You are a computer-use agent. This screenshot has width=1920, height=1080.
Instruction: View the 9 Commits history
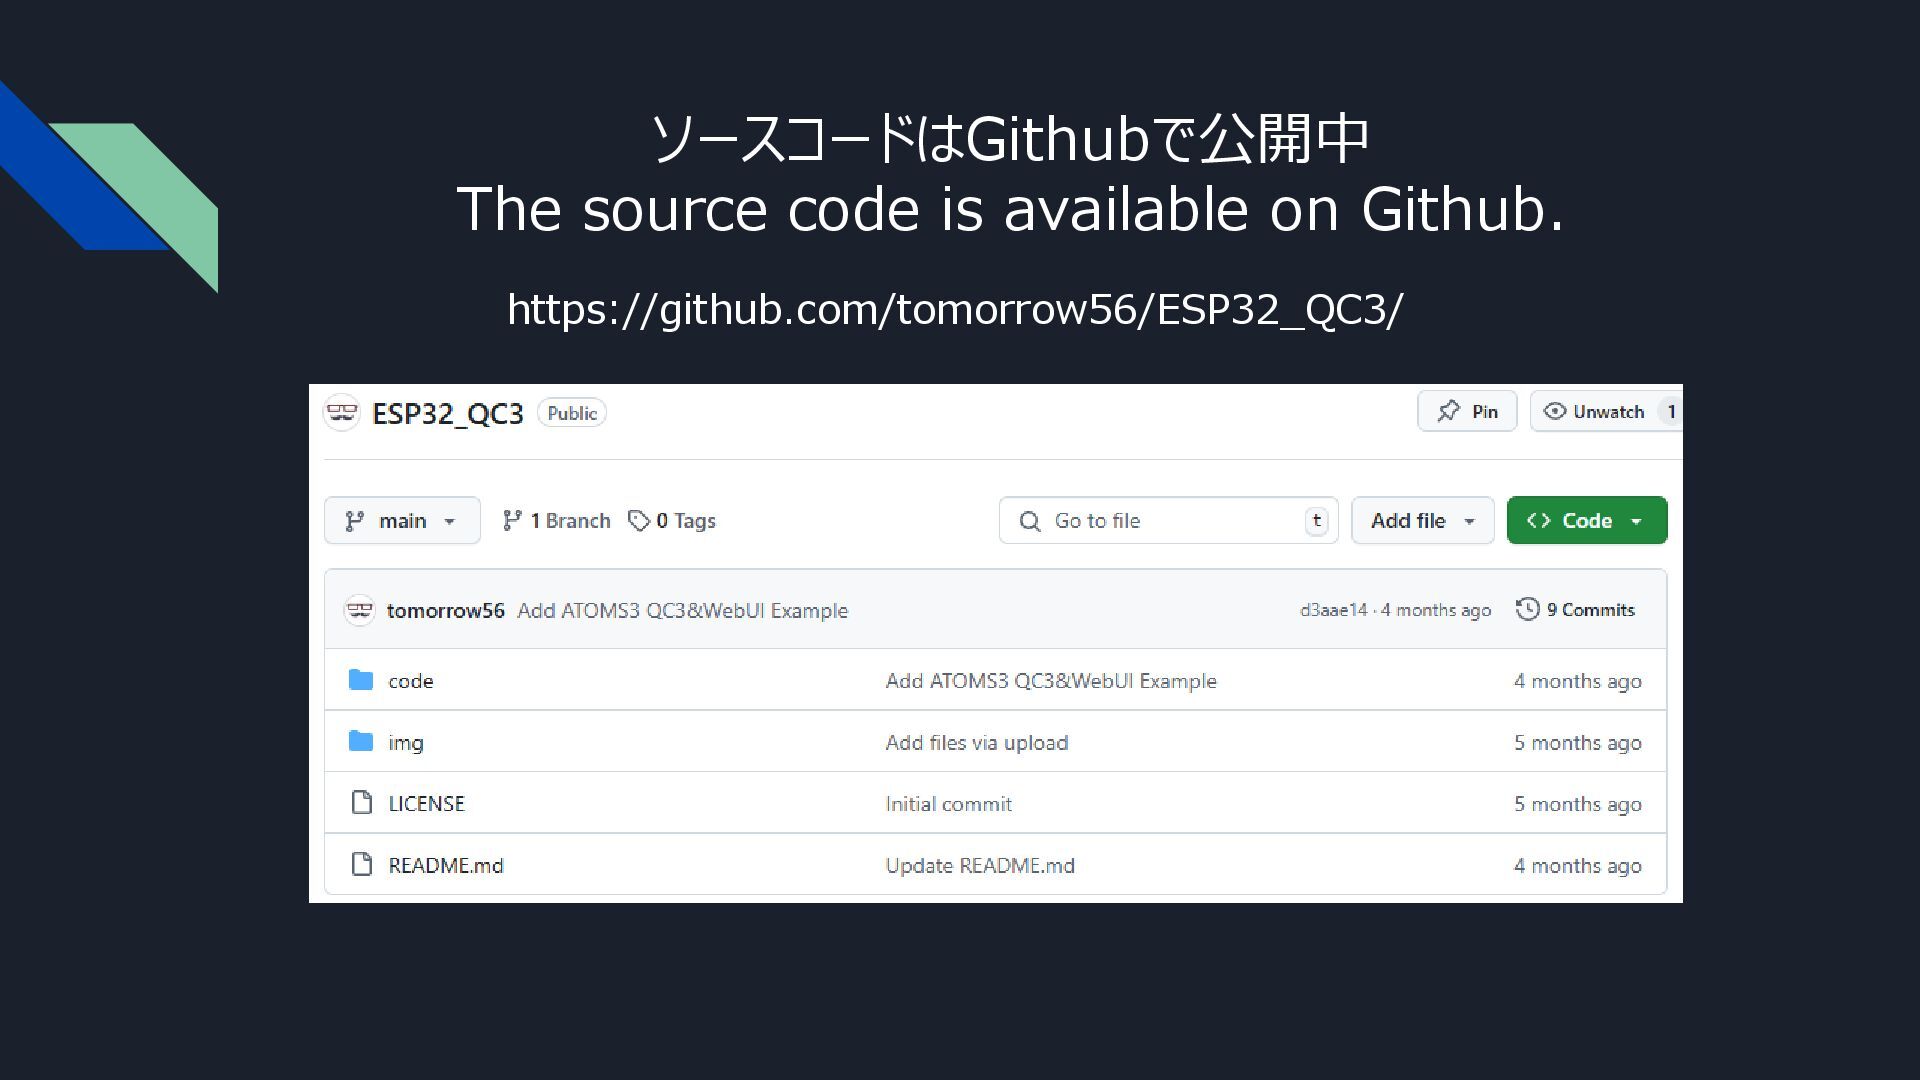(1590, 609)
